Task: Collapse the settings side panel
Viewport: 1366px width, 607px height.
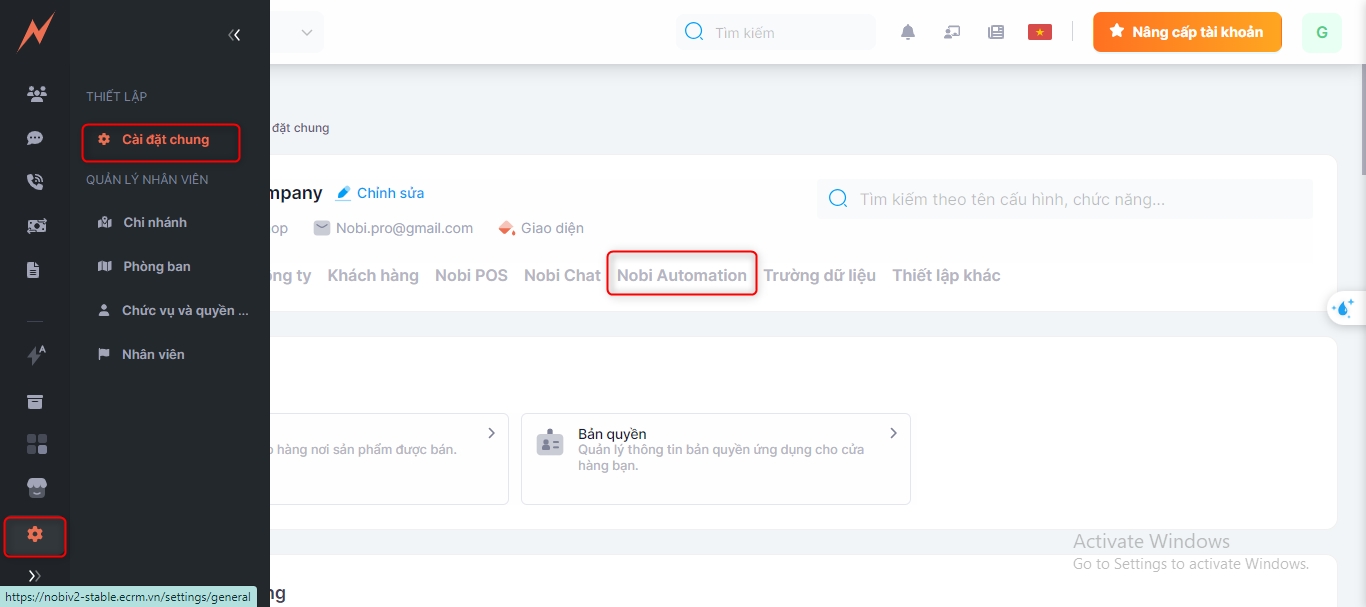Action: point(234,35)
